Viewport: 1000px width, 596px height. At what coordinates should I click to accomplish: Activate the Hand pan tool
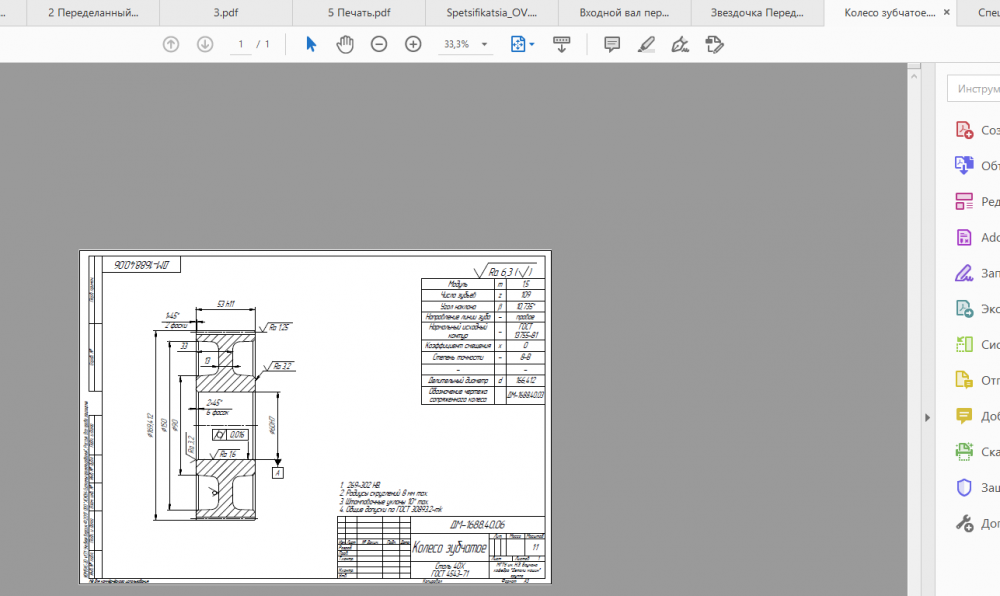click(x=345, y=44)
